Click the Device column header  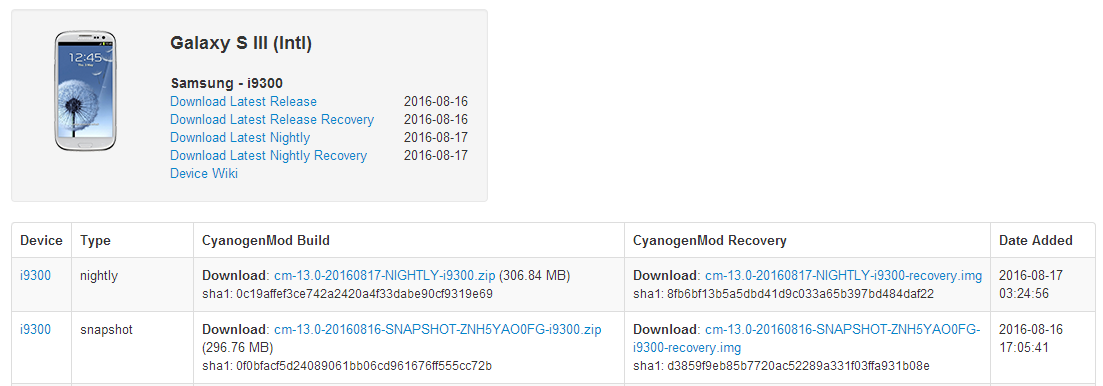(42, 240)
